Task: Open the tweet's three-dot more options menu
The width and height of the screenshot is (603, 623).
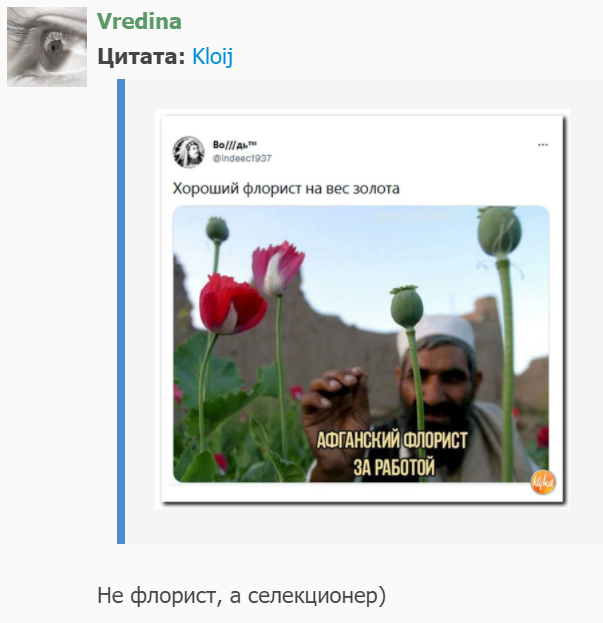Action: pyautogui.click(x=543, y=145)
